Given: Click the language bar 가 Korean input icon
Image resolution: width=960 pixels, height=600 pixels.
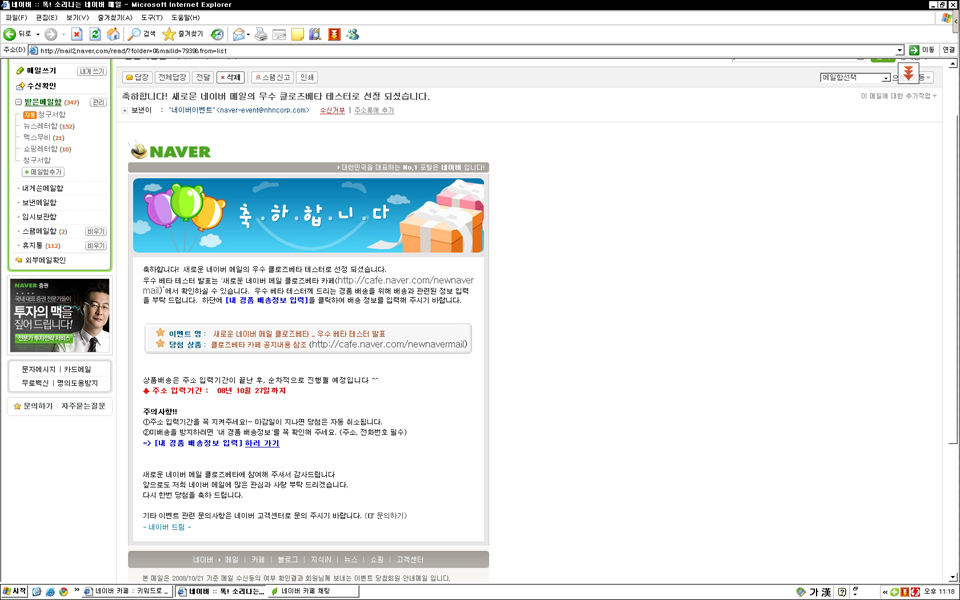Looking at the screenshot, I should pyautogui.click(x=814, y=592).
